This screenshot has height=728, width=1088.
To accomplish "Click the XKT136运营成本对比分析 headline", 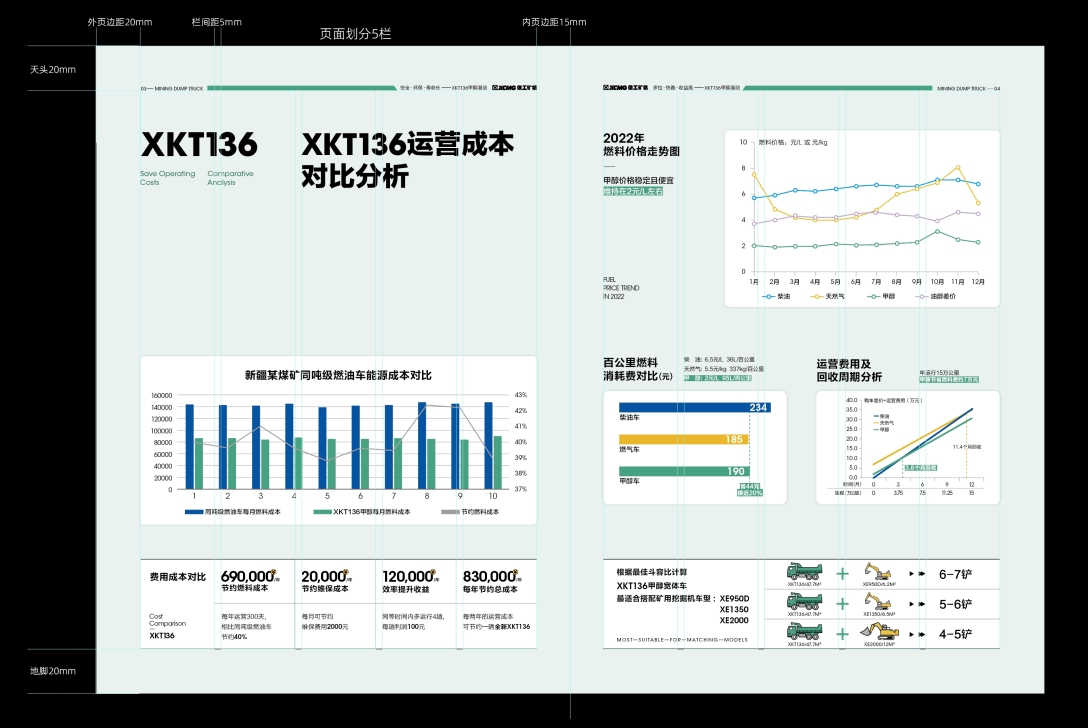I will [x=407, y=160].
